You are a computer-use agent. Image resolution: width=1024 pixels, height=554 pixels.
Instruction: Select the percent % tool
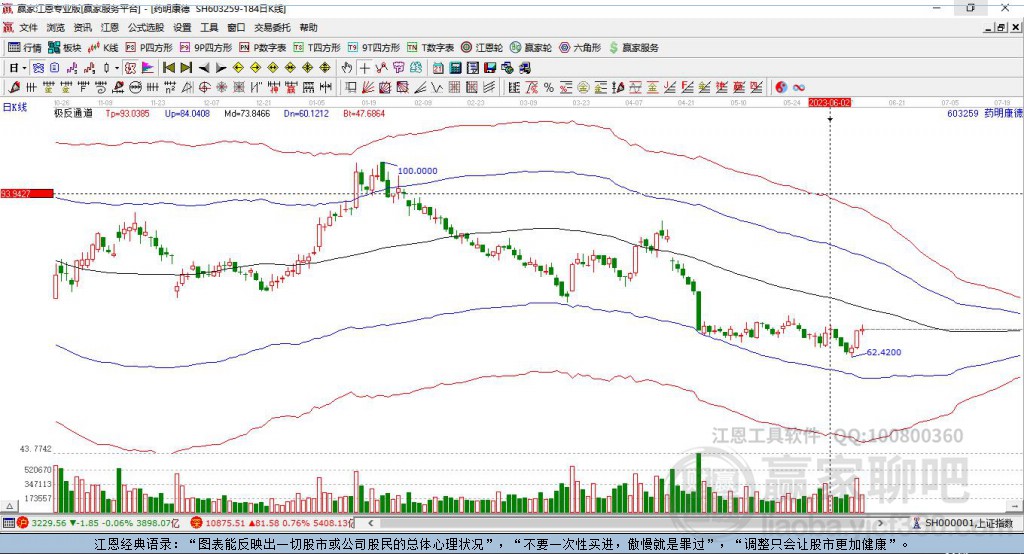(x=549, y=88)
